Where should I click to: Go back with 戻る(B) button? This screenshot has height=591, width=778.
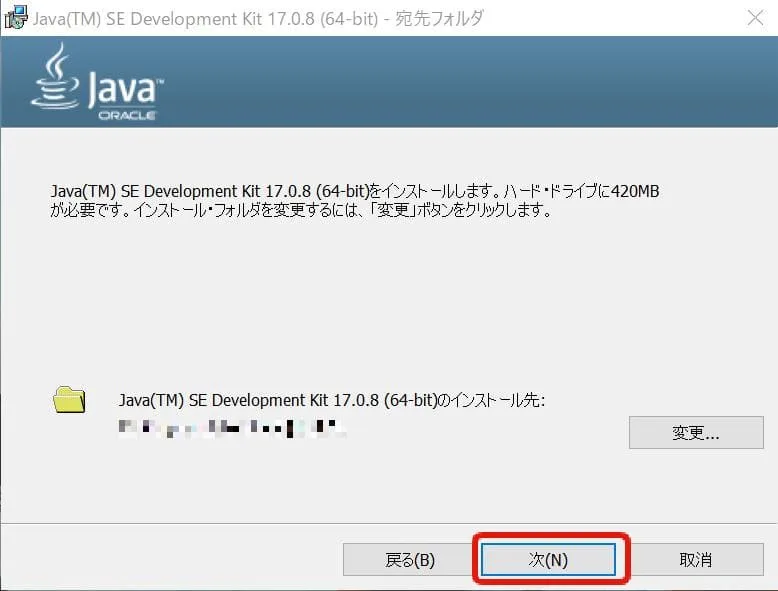pos(410,560)
